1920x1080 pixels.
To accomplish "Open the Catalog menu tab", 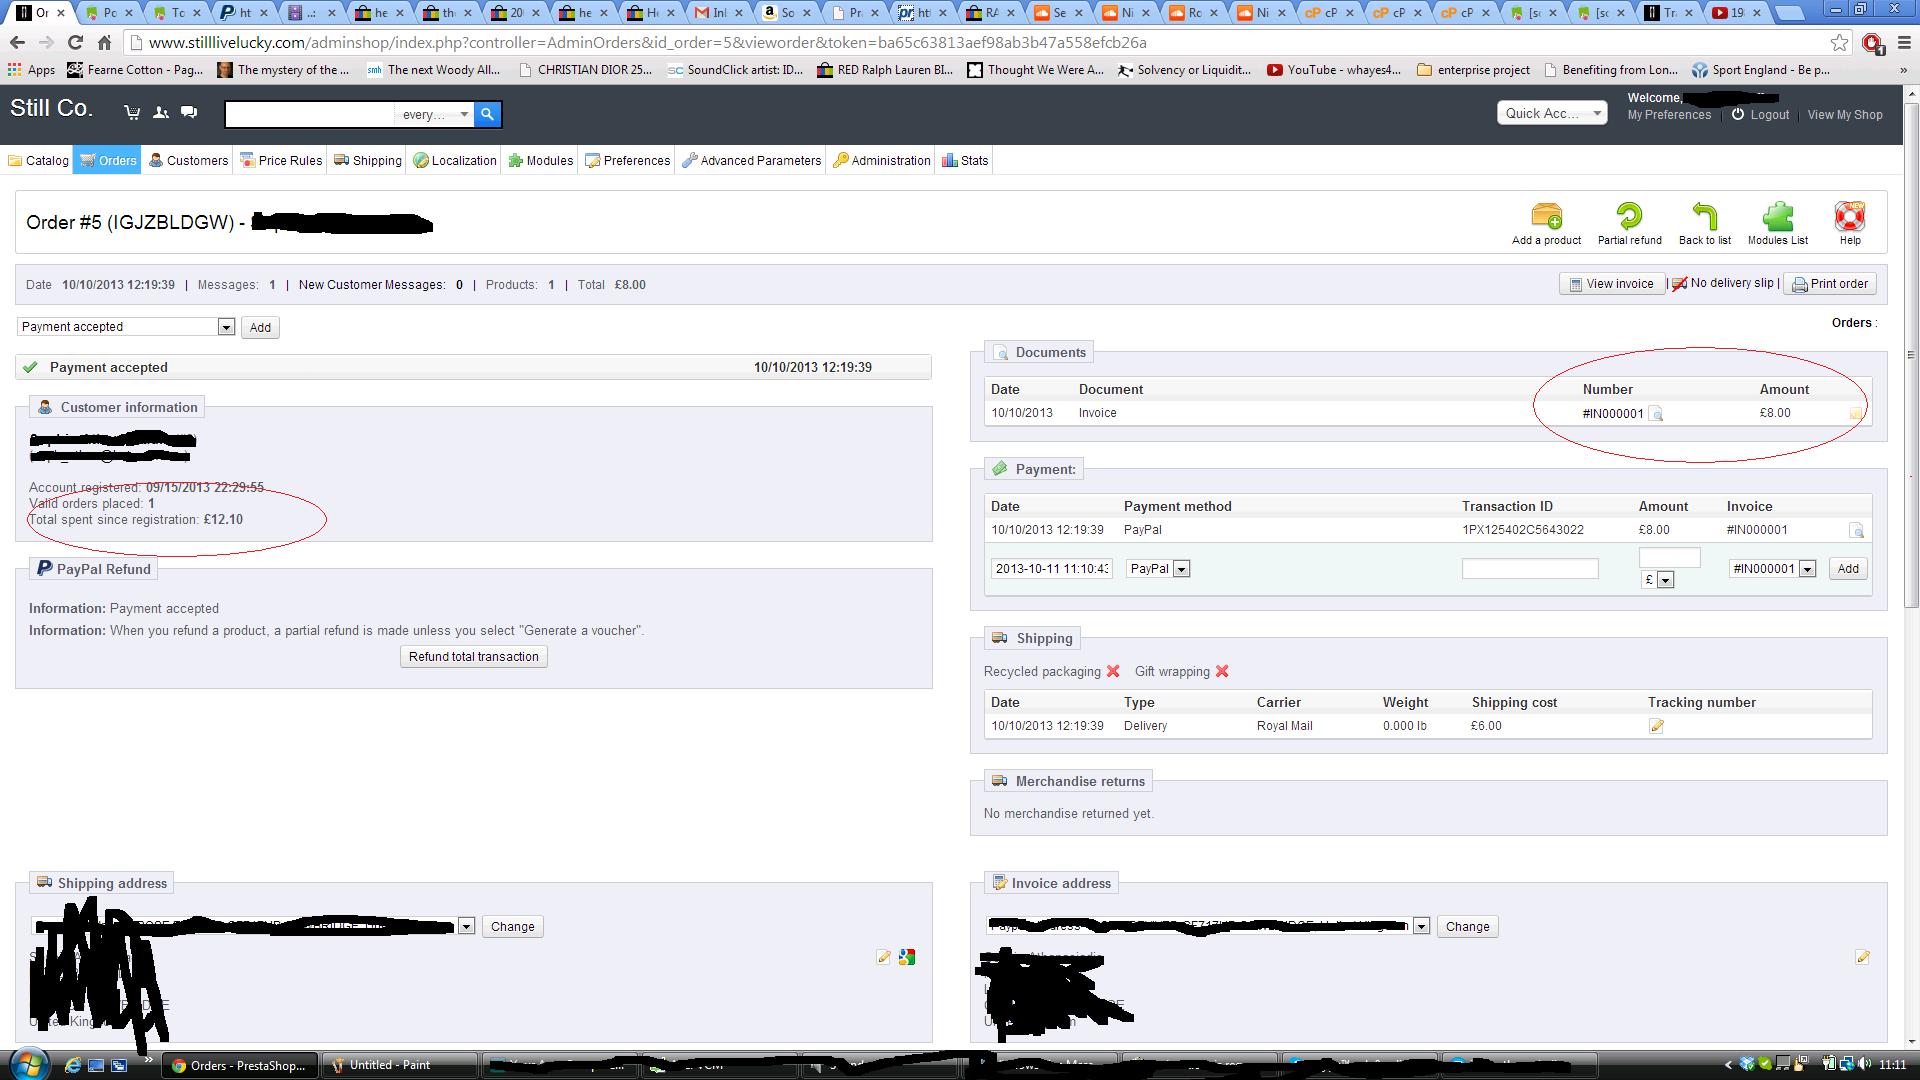I will click(39, 160).
